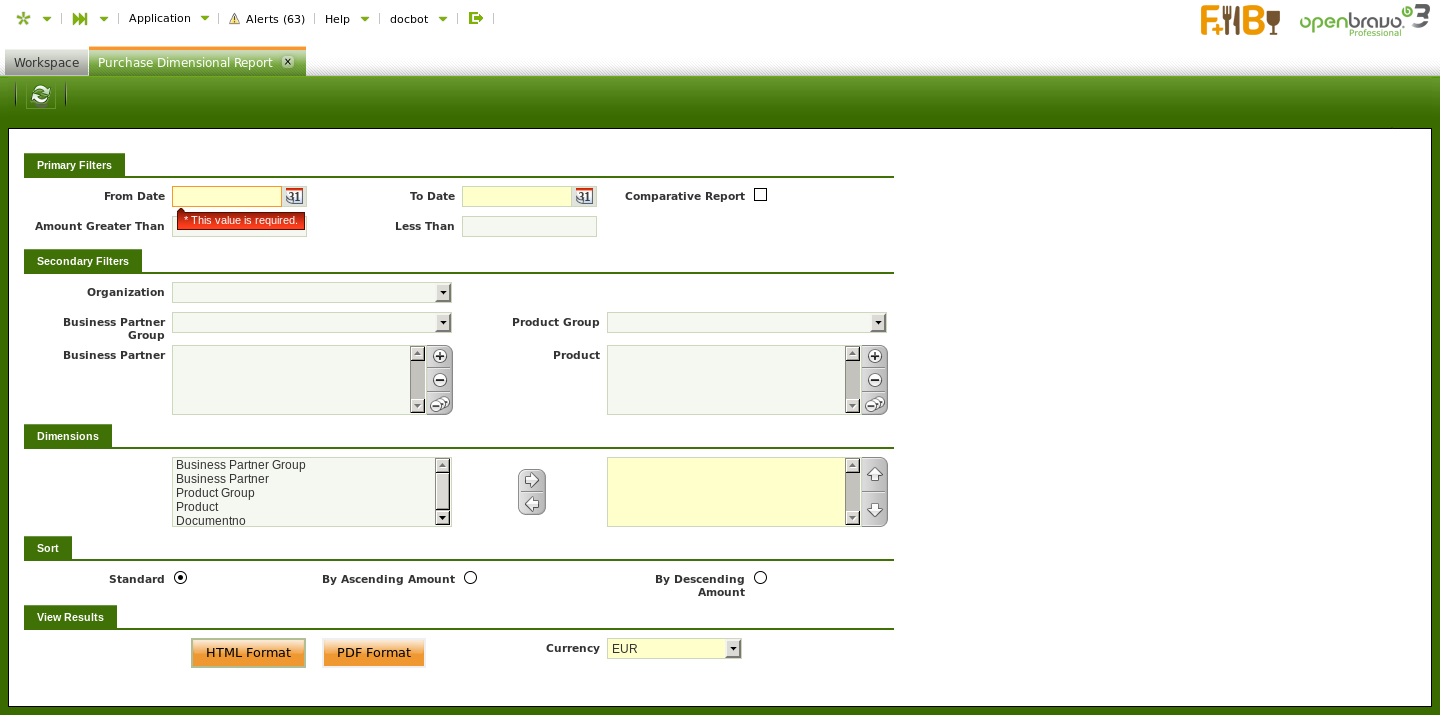1440x715 pixels.
Task: Select the By Descending Amount sort option
Action: (760, 578)
